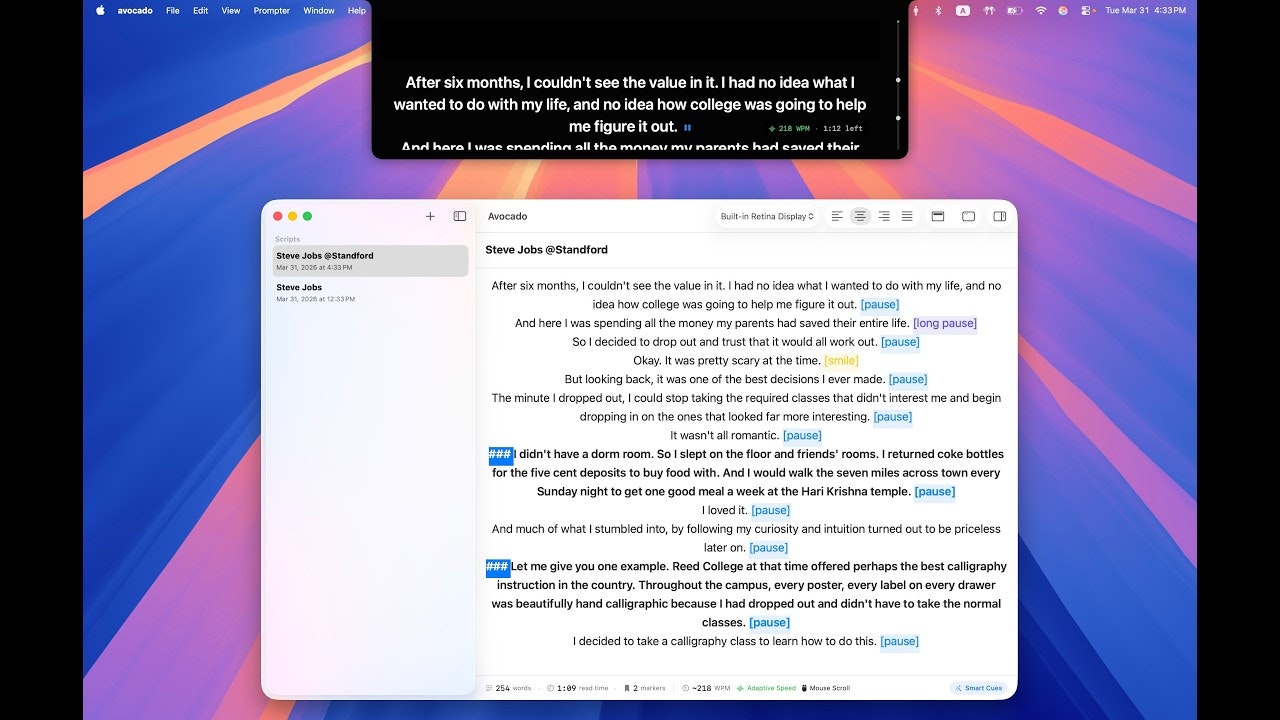Screen dimensions: 1280x720
Task: Toggle the sidebar visibility icon
Action: pyautogui.click(x=460, y=216)
